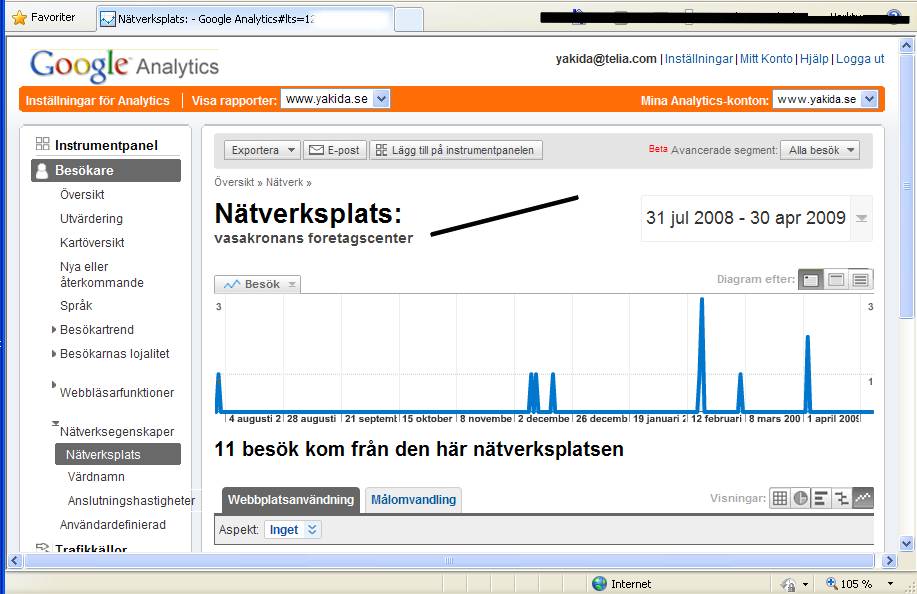Click the Logga ut link

860,59
